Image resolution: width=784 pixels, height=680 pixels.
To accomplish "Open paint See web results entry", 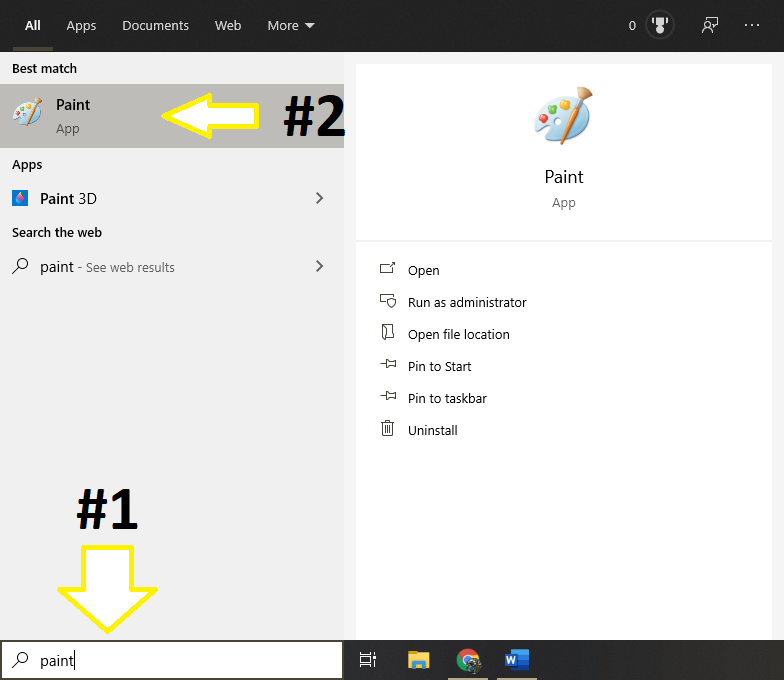I will pyautogui.click(x=172, y=266).
